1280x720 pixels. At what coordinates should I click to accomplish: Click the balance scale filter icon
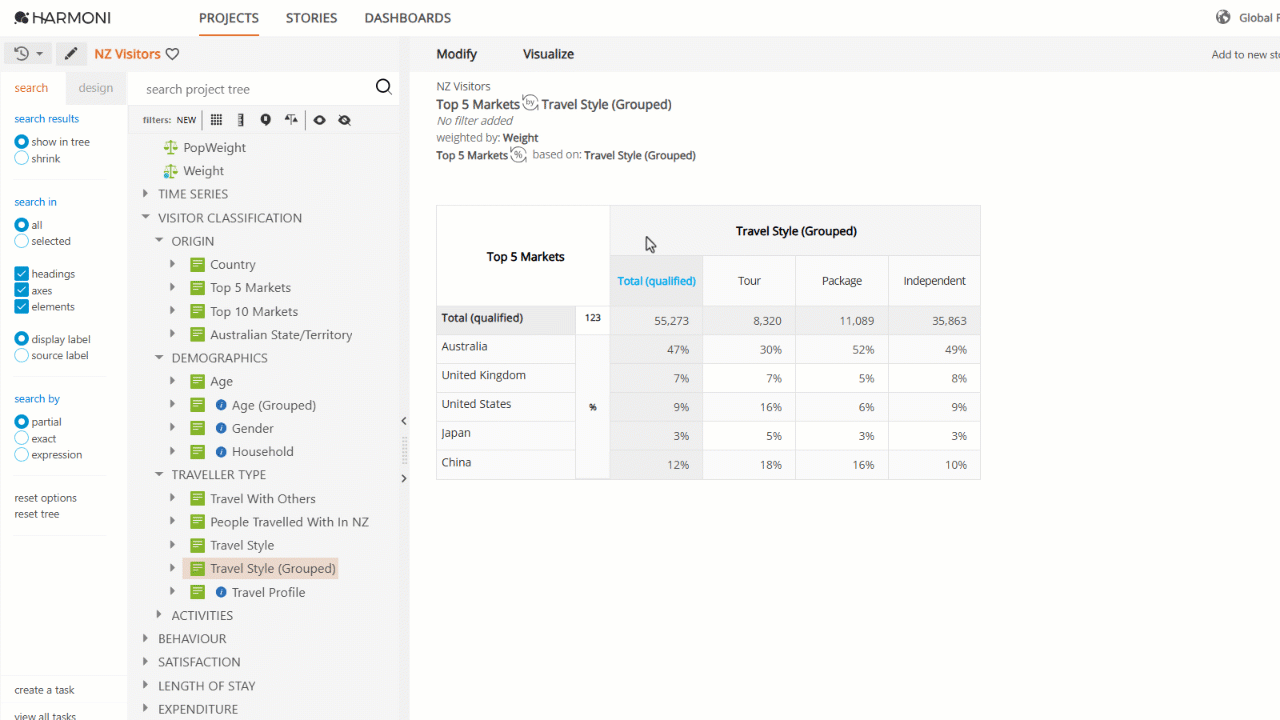(291, 120)
